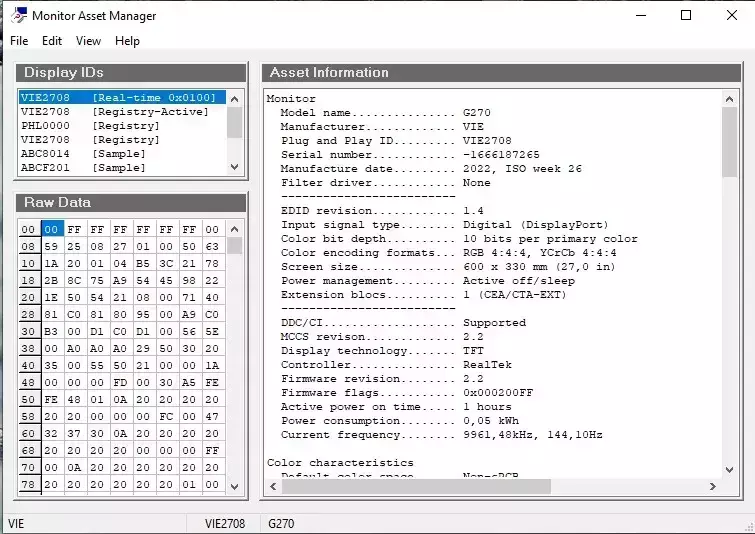
Task: Minimize the Monitor Asset Manager window
Action: click(641, 15)
